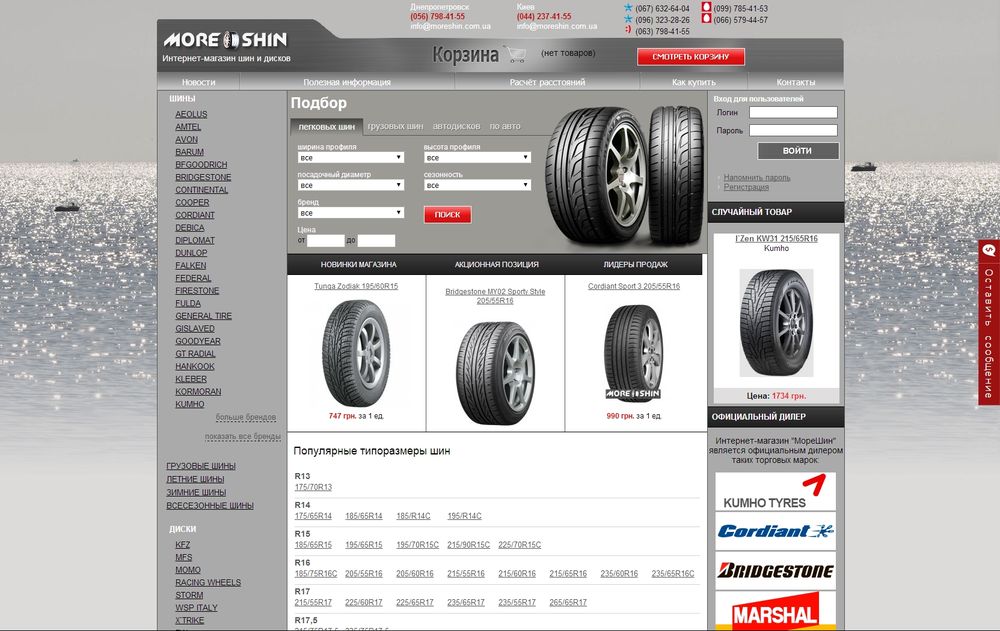The width and height of the screenshot is (1000, 631).
Task: Open the 265/65R17 tire size link
Action: tap(568, 602)
